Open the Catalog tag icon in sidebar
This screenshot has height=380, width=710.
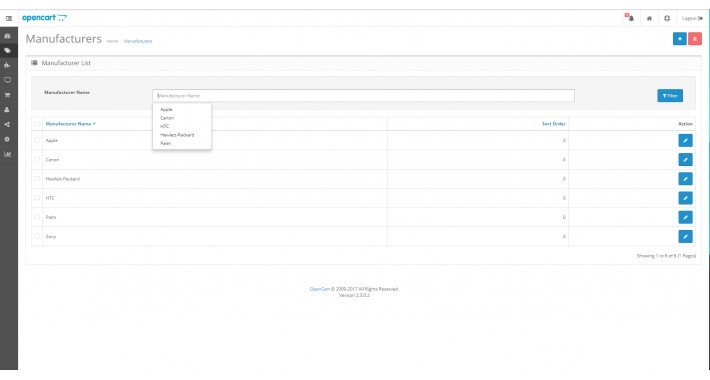point(7,51)
